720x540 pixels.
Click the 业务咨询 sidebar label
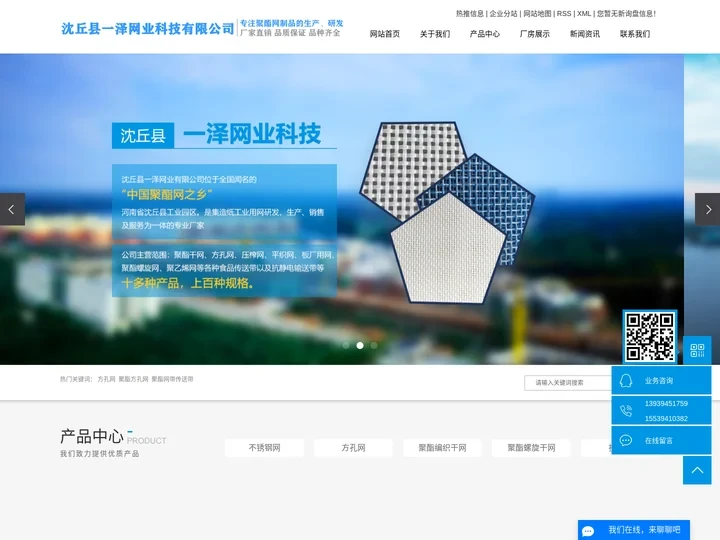tap(659, 381)
